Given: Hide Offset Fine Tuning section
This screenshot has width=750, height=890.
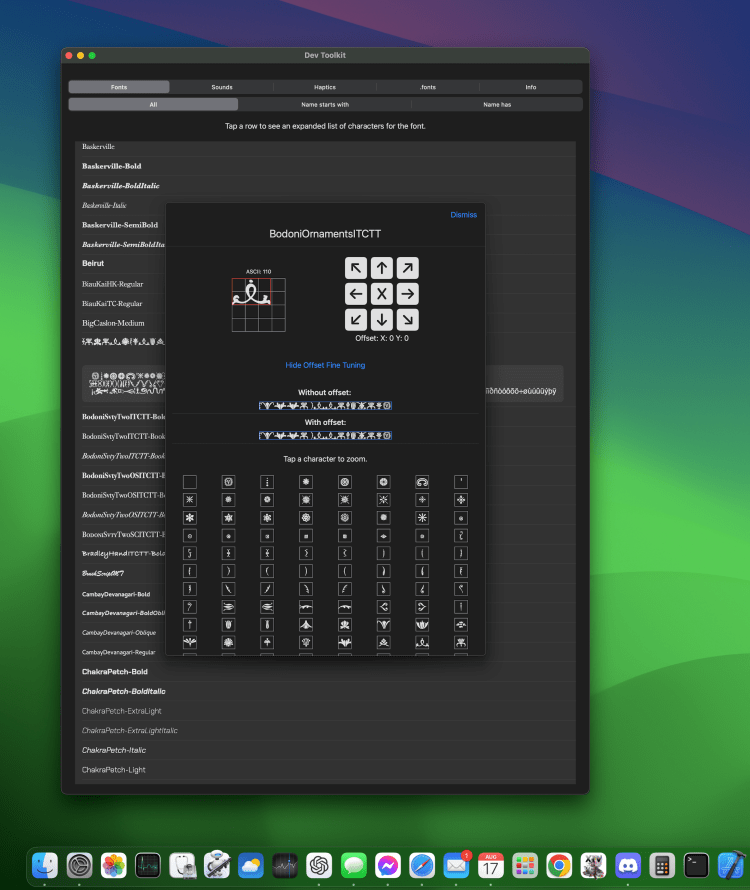Looking at the screenshot, I should [x=325, y=365].
